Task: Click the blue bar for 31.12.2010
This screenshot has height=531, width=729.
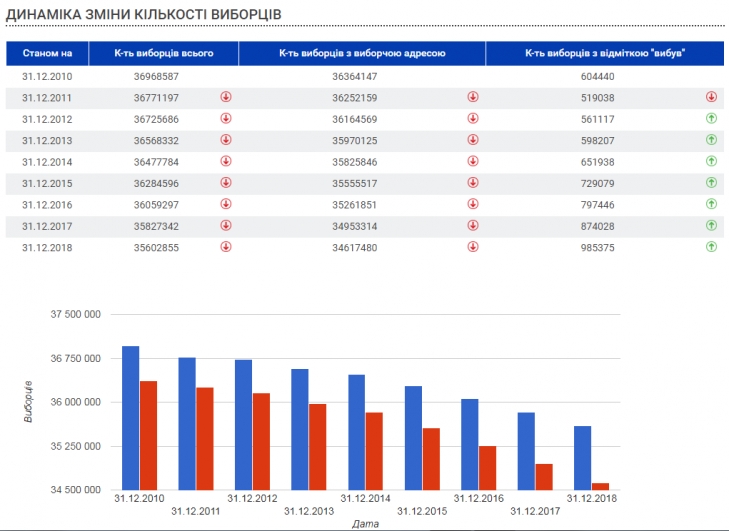Action: coord(130,418)
